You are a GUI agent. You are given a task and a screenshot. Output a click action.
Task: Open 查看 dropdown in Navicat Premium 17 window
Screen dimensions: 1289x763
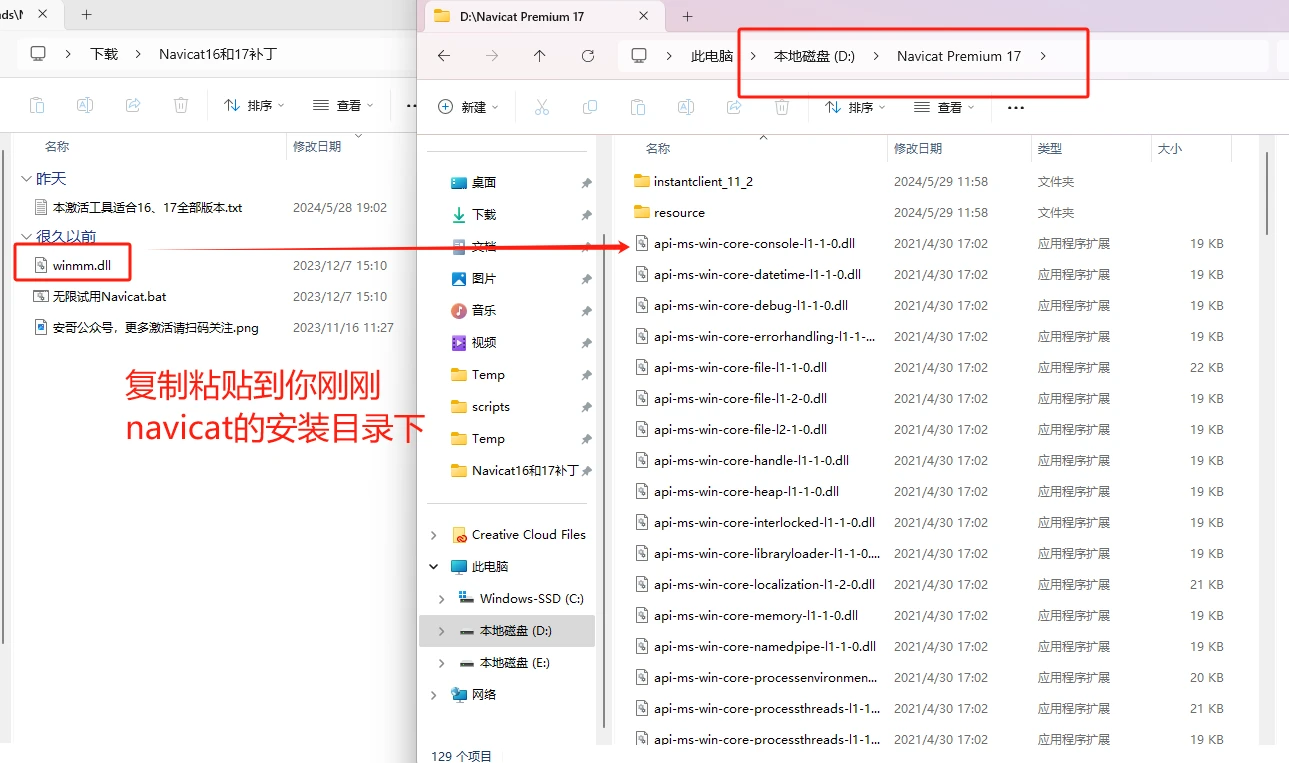[x=944, y=107]
